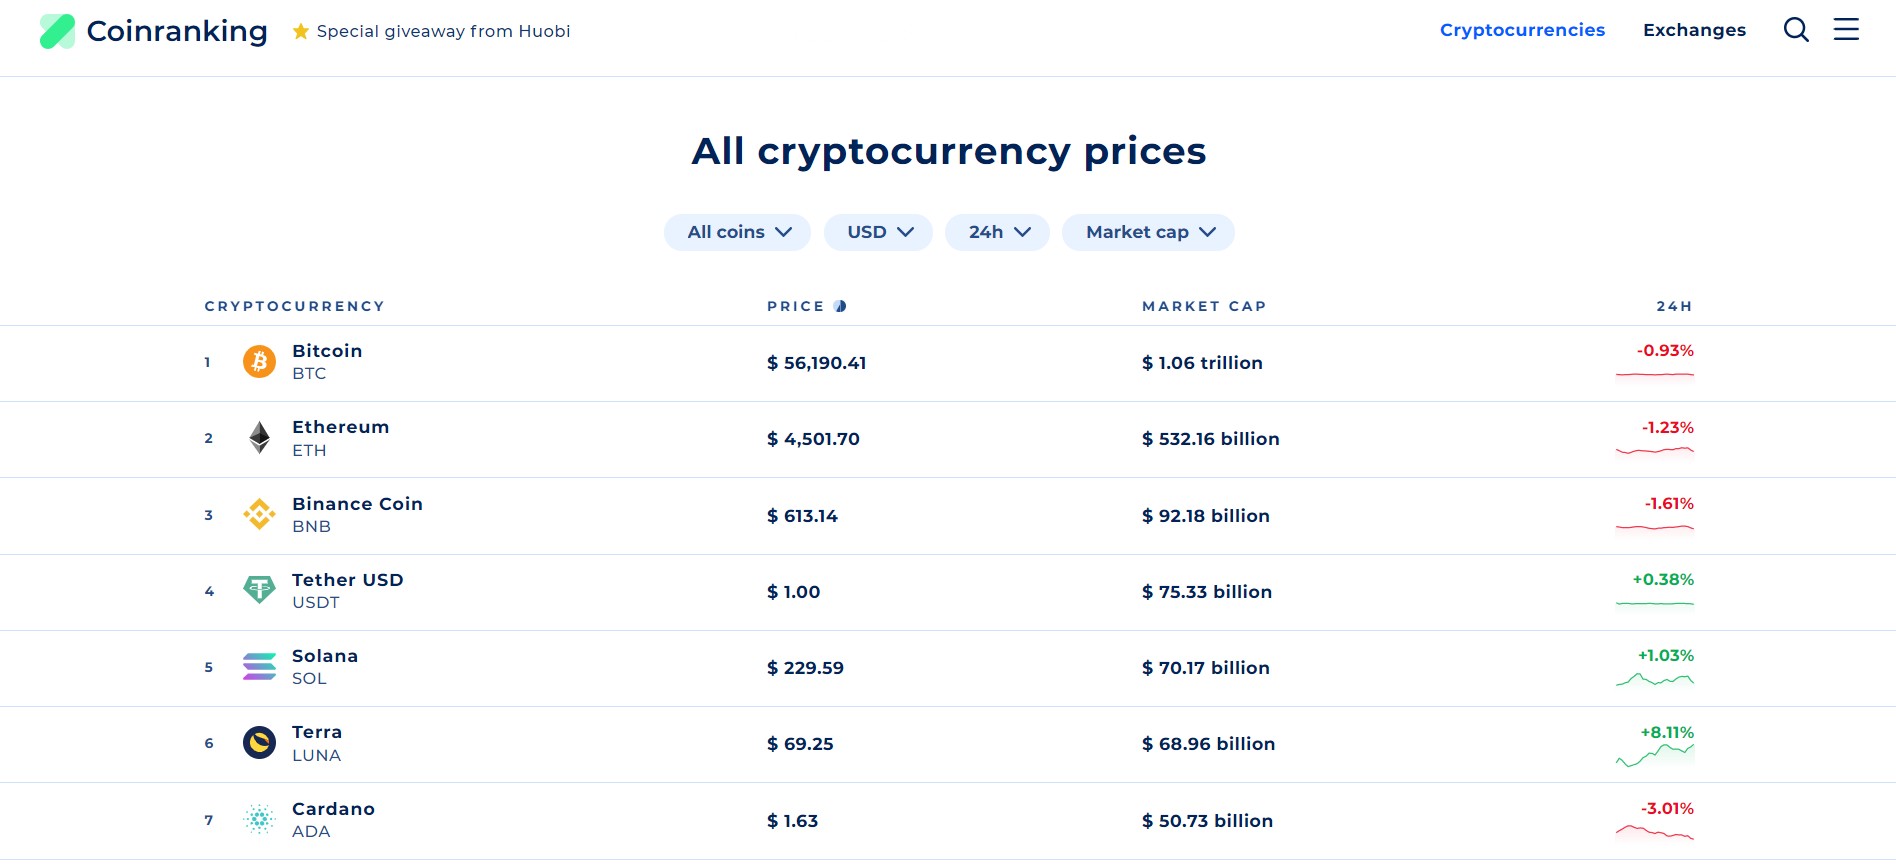Image resolution: width=1896 pixels, height=866 pixels.
Task: Expand the Market cap sort dropdown
Action: coord(1148,232)
